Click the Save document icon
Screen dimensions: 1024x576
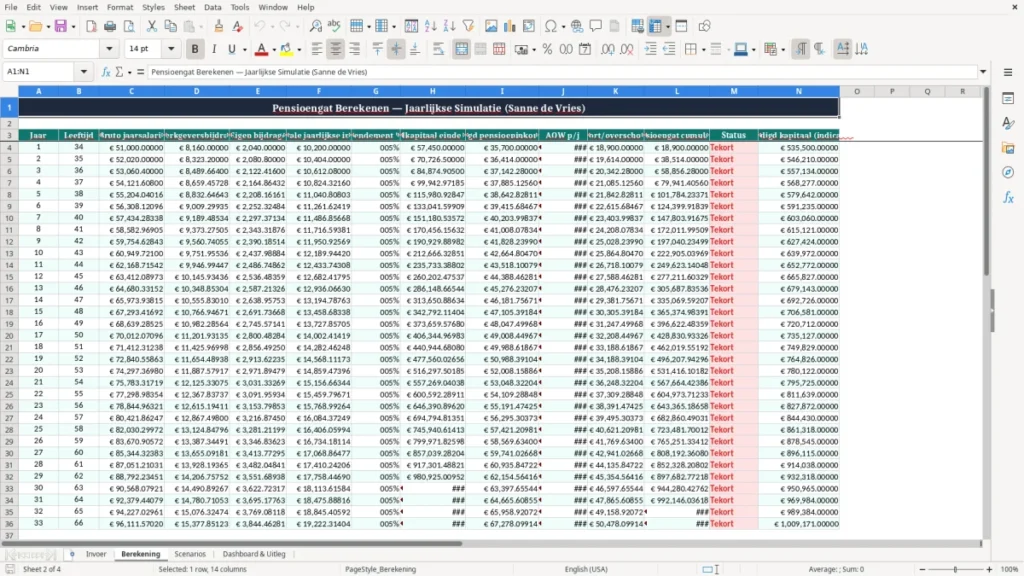pyautogui.click(x=61, y=26)
